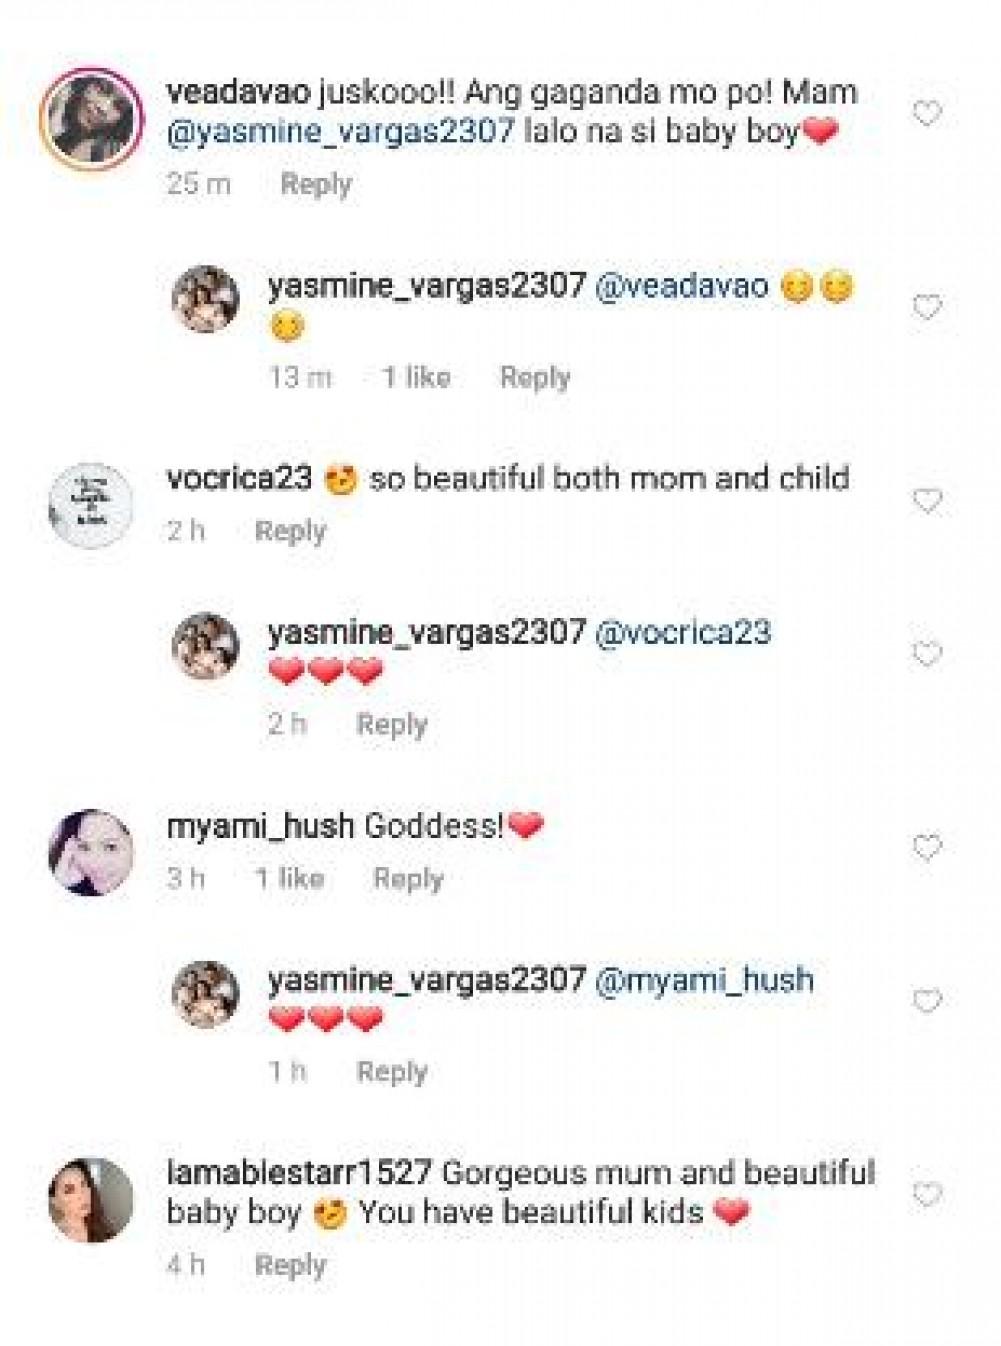Reply to vocrica23's comment
Screen dimensions: 1001x1346
point(290,531)
